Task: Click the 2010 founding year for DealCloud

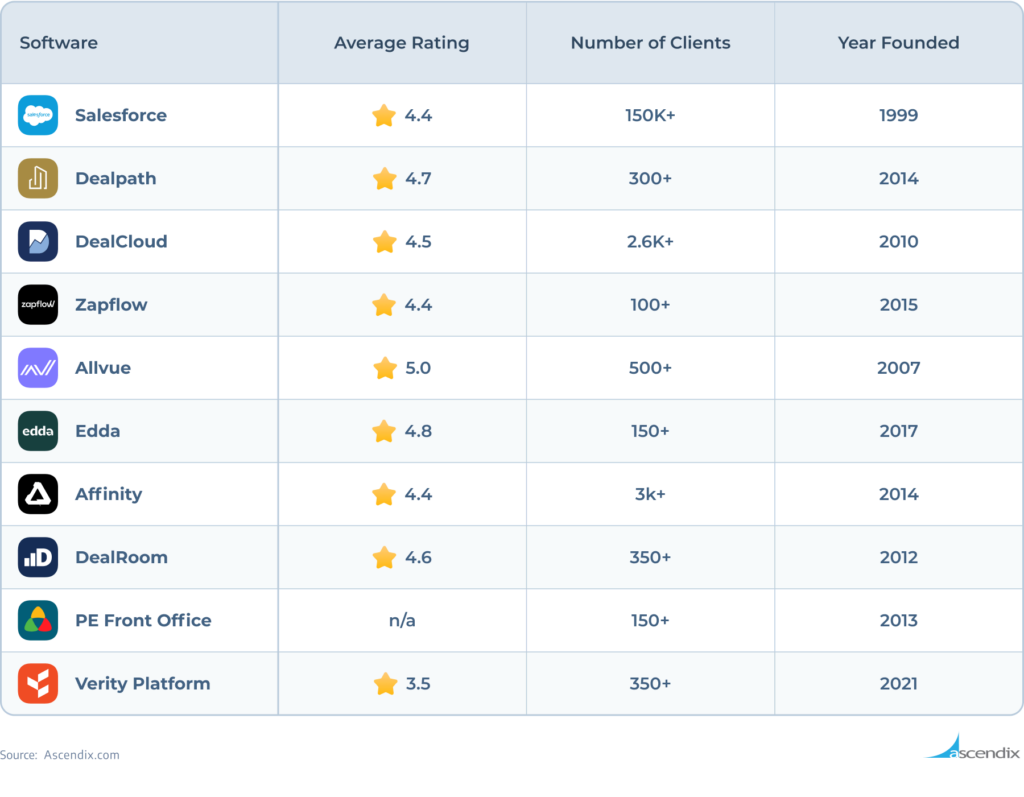Action: 899,242
